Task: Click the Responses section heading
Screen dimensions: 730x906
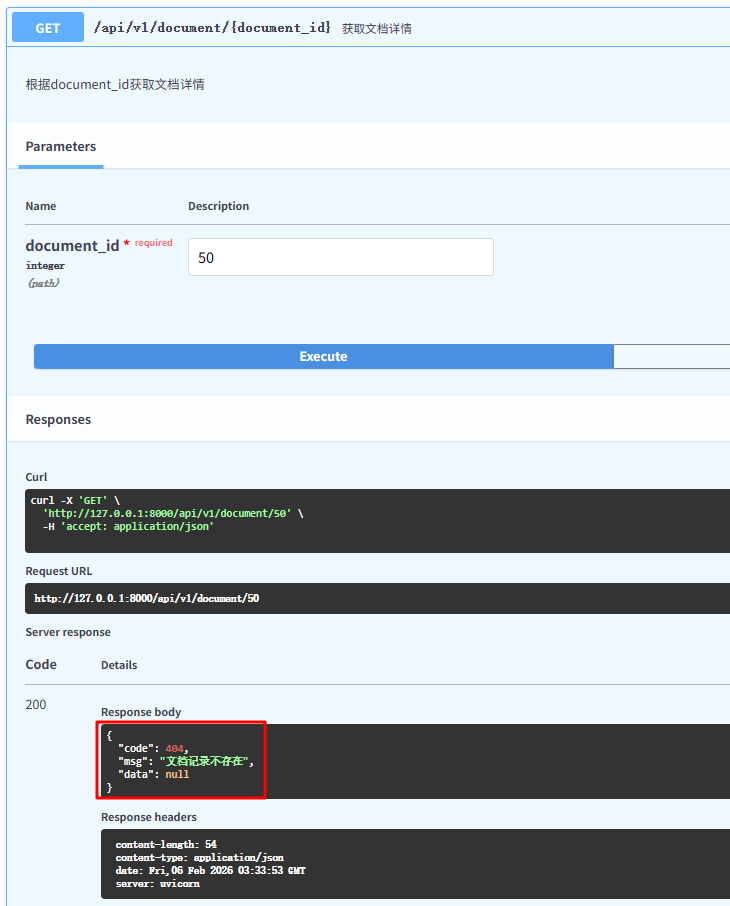Action: tap(58, 420)
